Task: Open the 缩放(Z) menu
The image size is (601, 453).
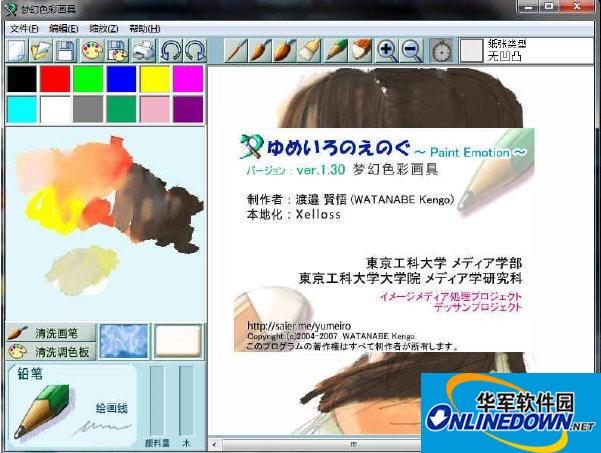Action: 103,29
